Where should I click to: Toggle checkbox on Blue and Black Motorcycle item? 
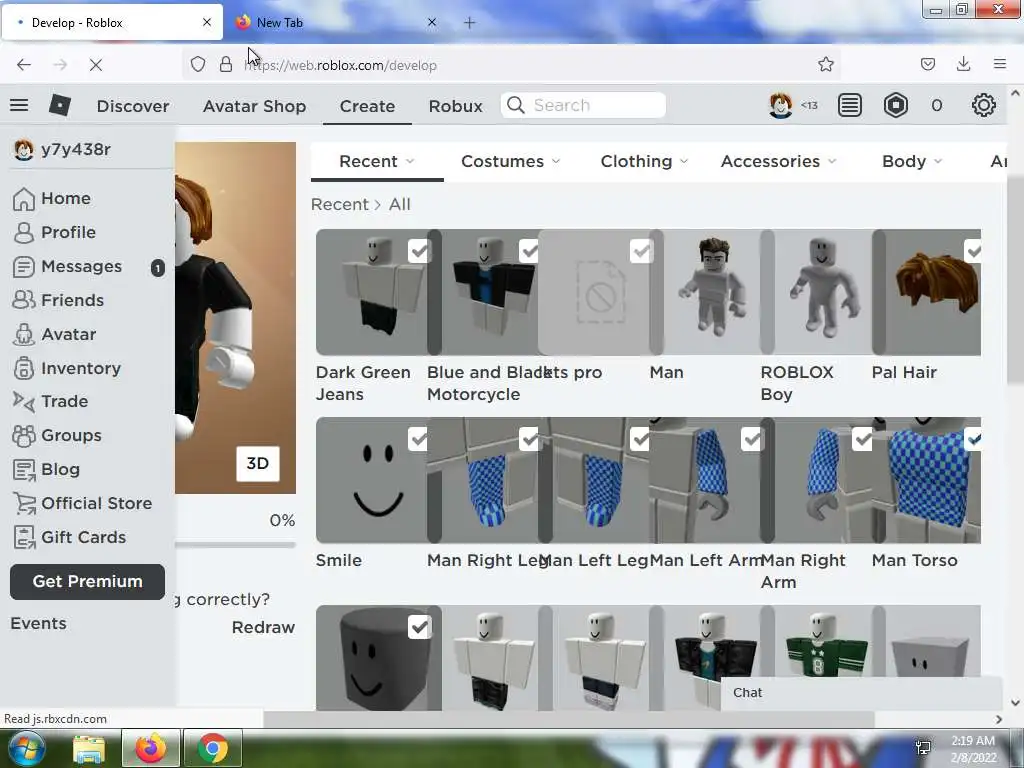tap(529, 251)
